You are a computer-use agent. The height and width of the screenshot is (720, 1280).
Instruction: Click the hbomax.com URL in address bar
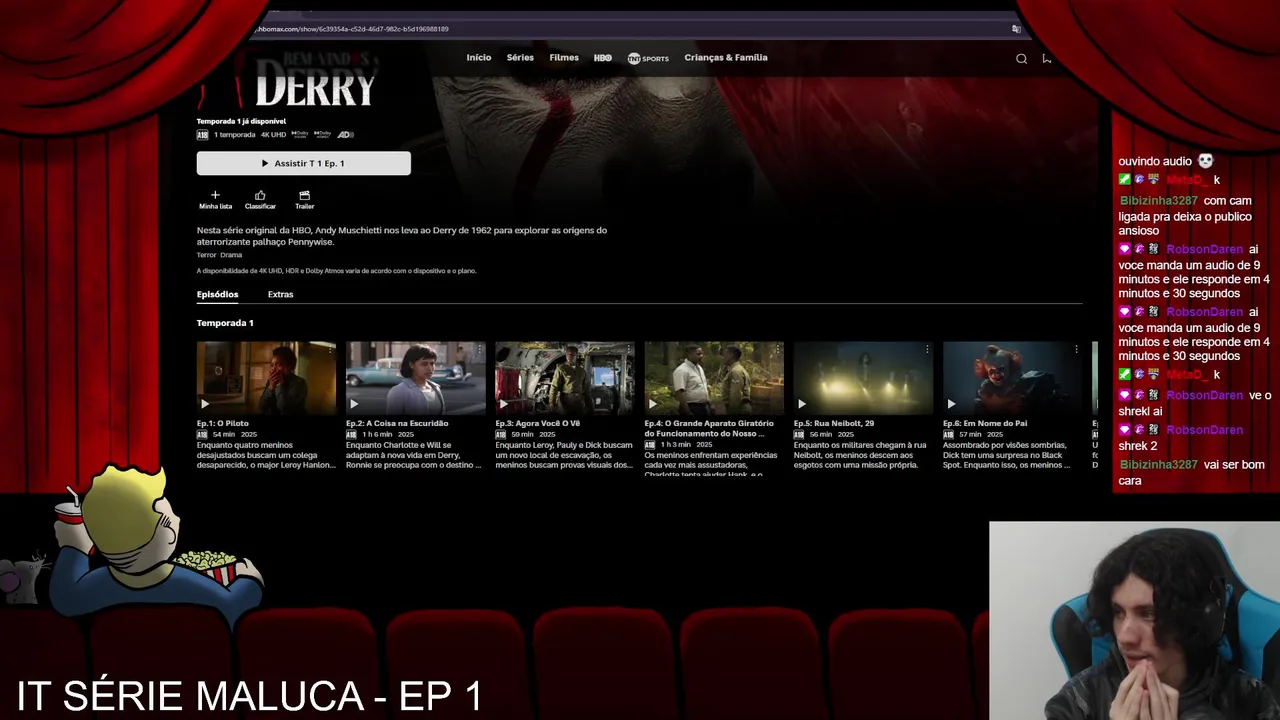click(x=352, y=29)
